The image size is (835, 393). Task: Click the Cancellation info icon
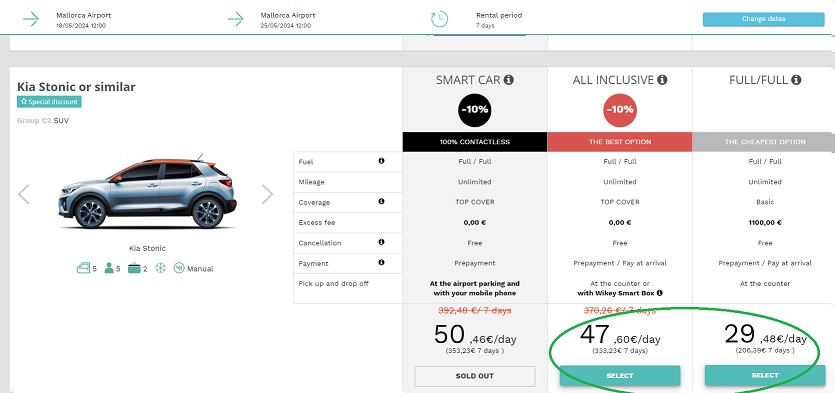click(x=381, y=242)
